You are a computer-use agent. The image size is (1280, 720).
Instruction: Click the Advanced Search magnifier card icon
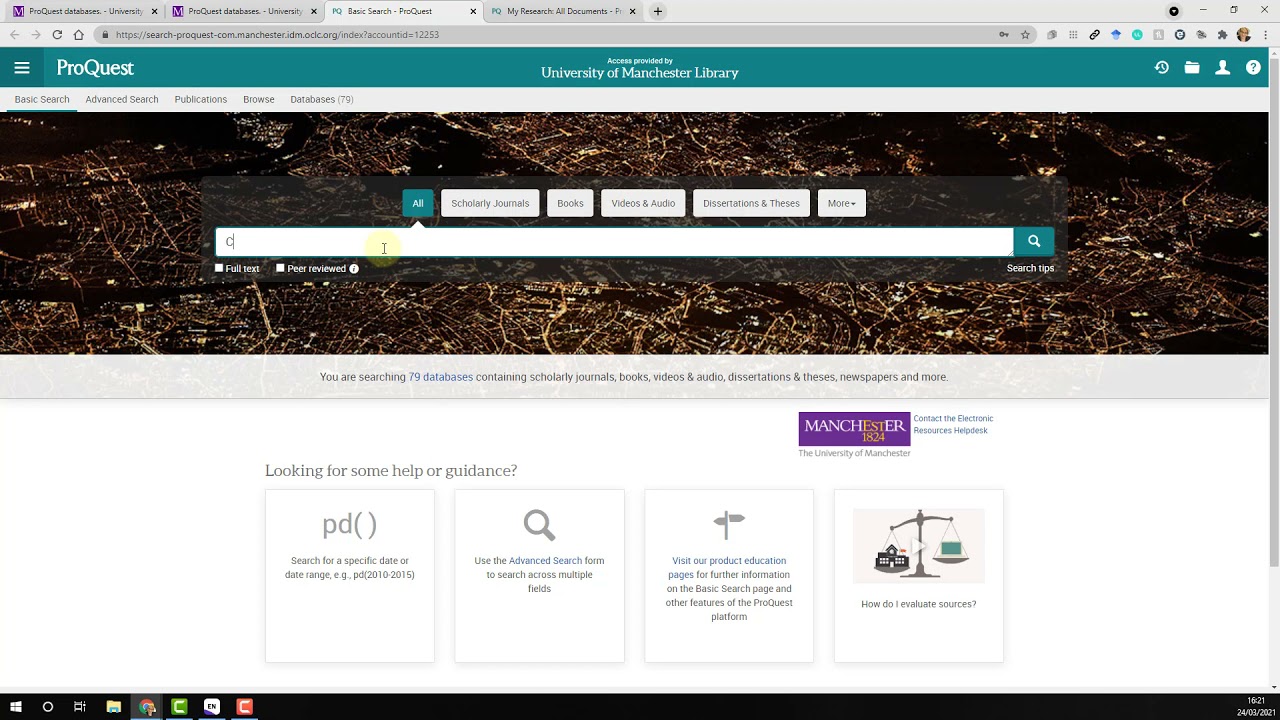(x=539, y=525)
